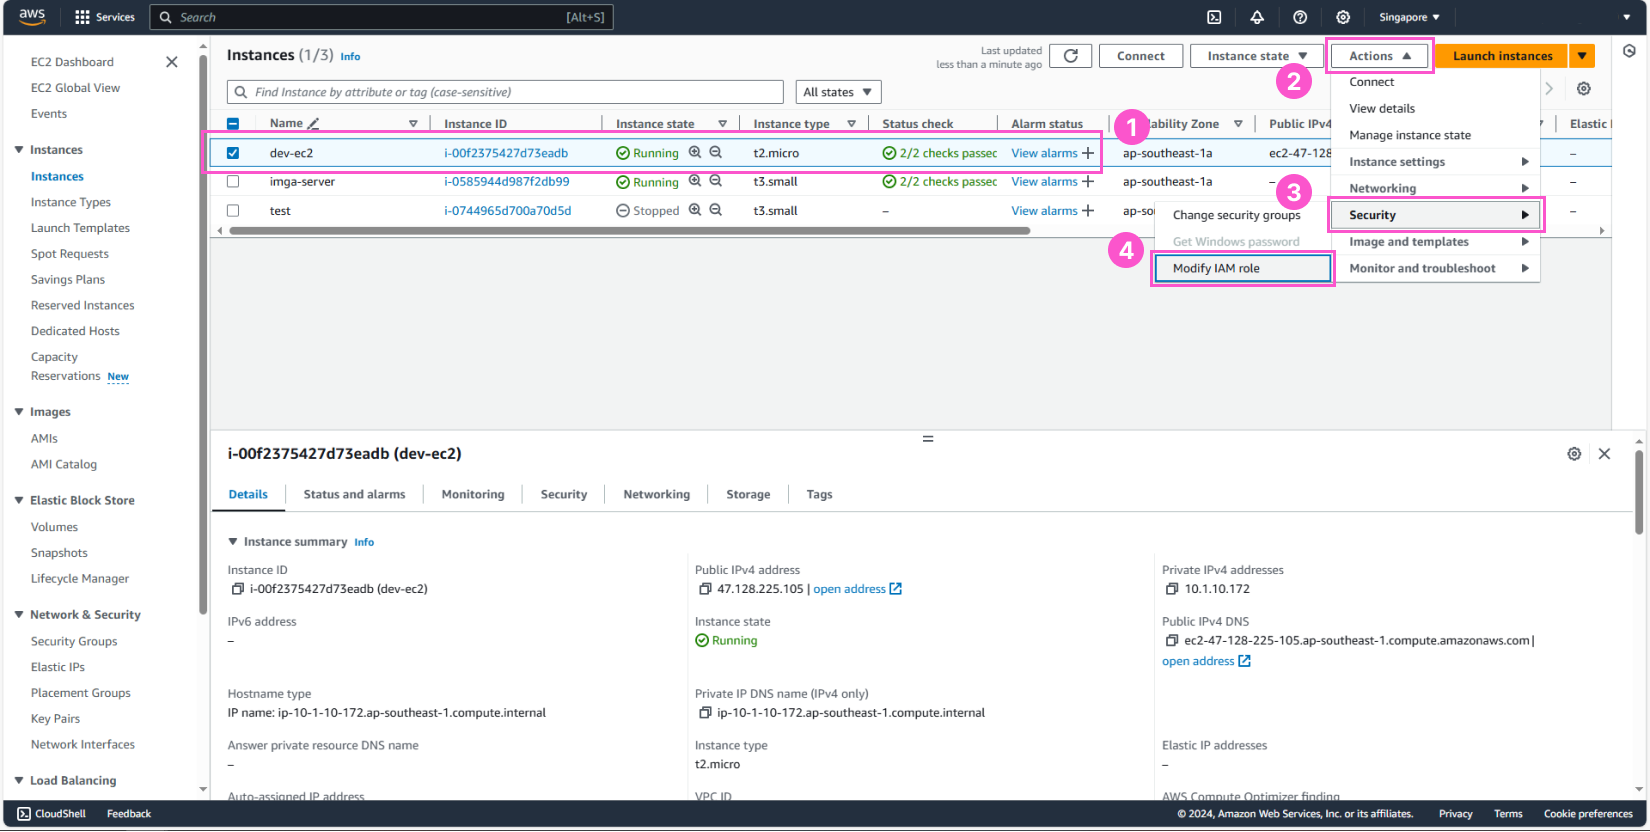Viewport: 1650px width, 832px height.
Task: Collapse the Instance summary section
Action: coord(233,542)
